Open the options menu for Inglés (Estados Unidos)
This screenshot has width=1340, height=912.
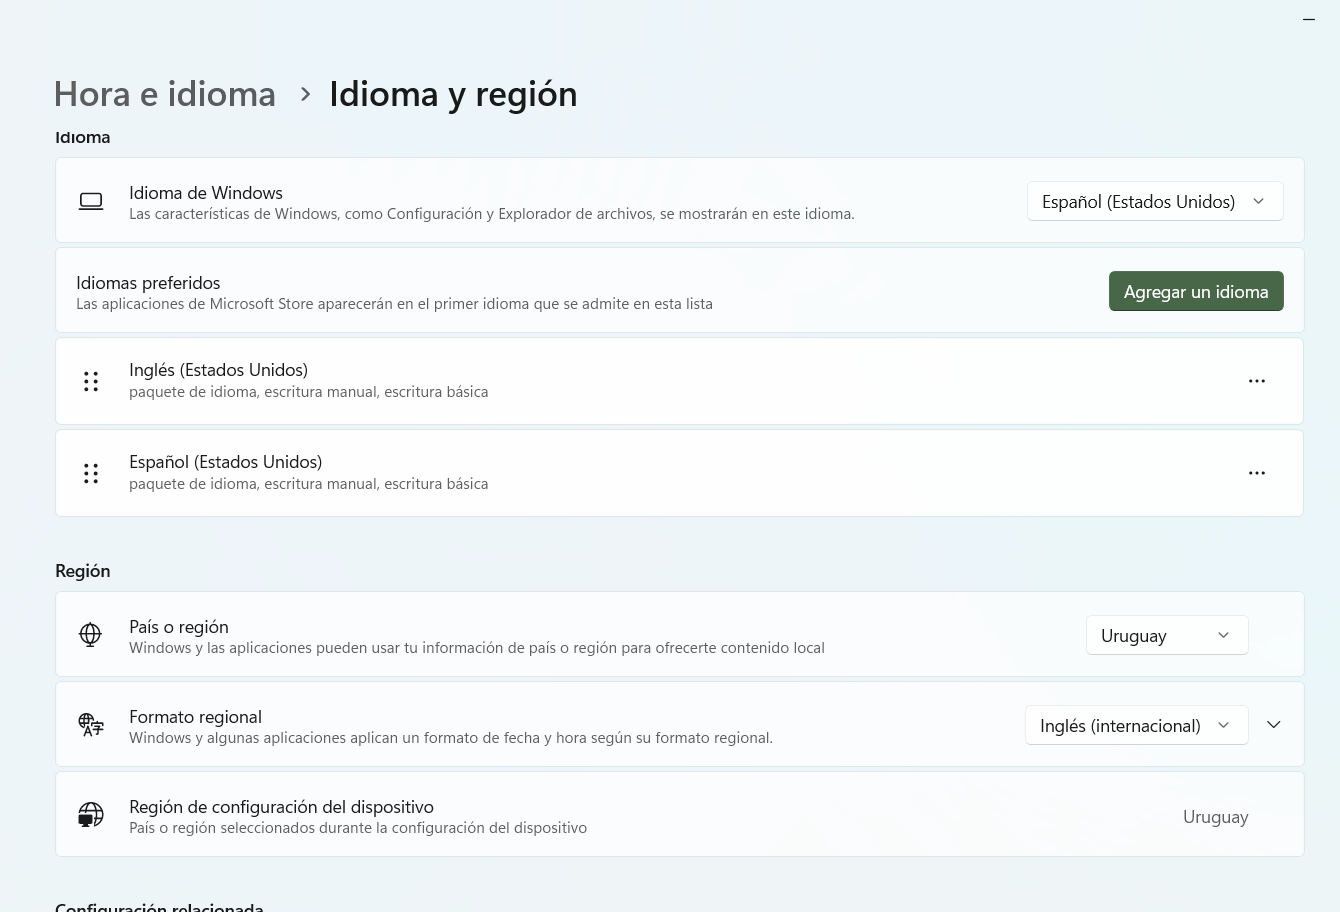[x=1257, y=381]
